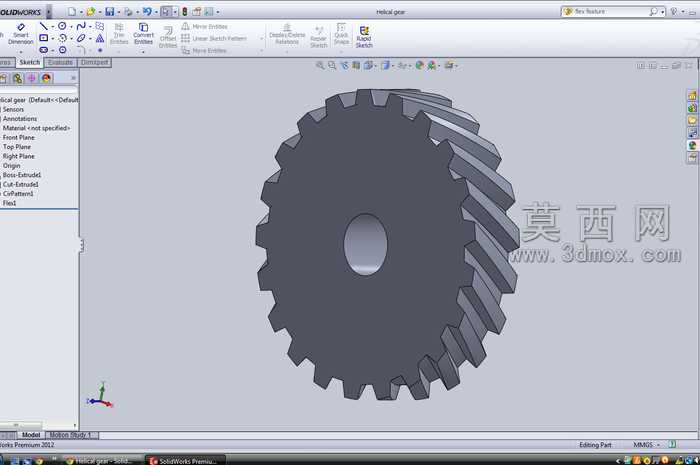Open the File Explorer task pane tab
Screen dimensions: 700x465
(x=692, y=120)
